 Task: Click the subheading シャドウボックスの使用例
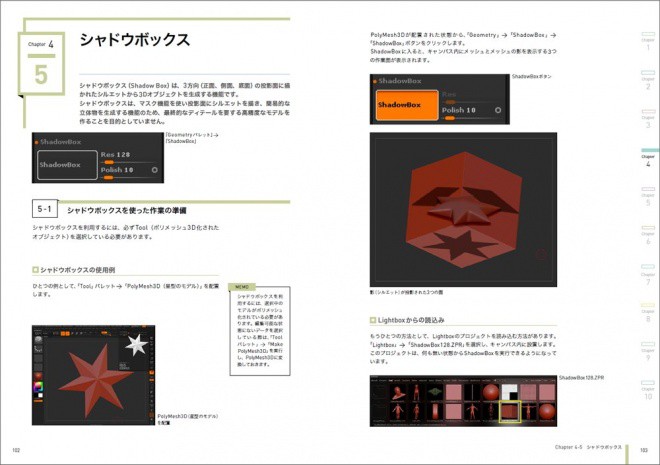click(77, 270)
